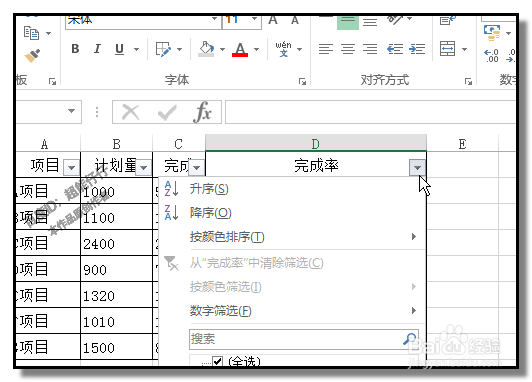532x382 pixels.
Task: Select cell with value 2400
Action: coord(116,243)
